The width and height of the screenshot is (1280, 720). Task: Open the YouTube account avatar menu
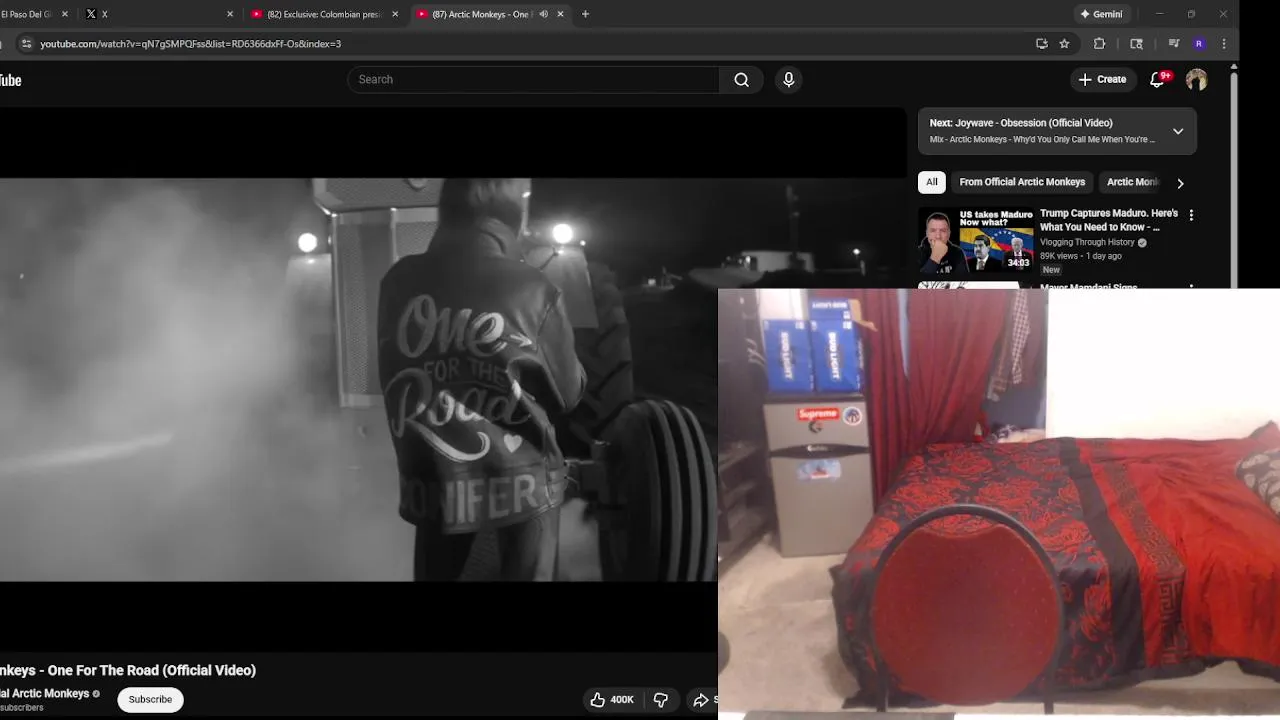point(1196,80)
